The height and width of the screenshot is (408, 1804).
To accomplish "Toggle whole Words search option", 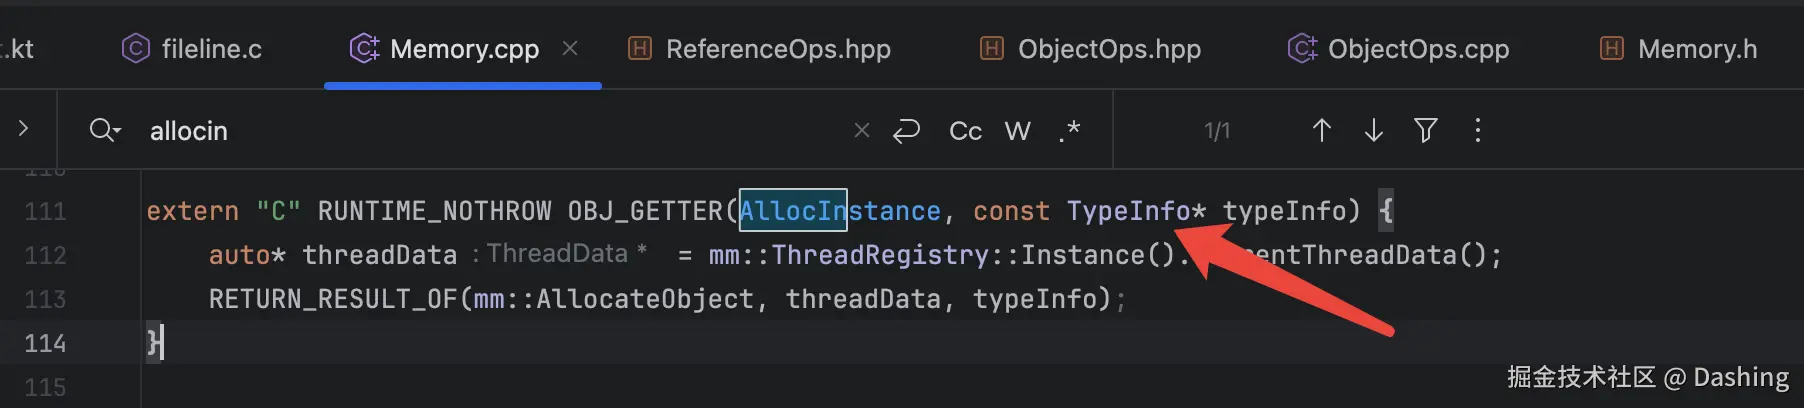I will click(1017, 131).
